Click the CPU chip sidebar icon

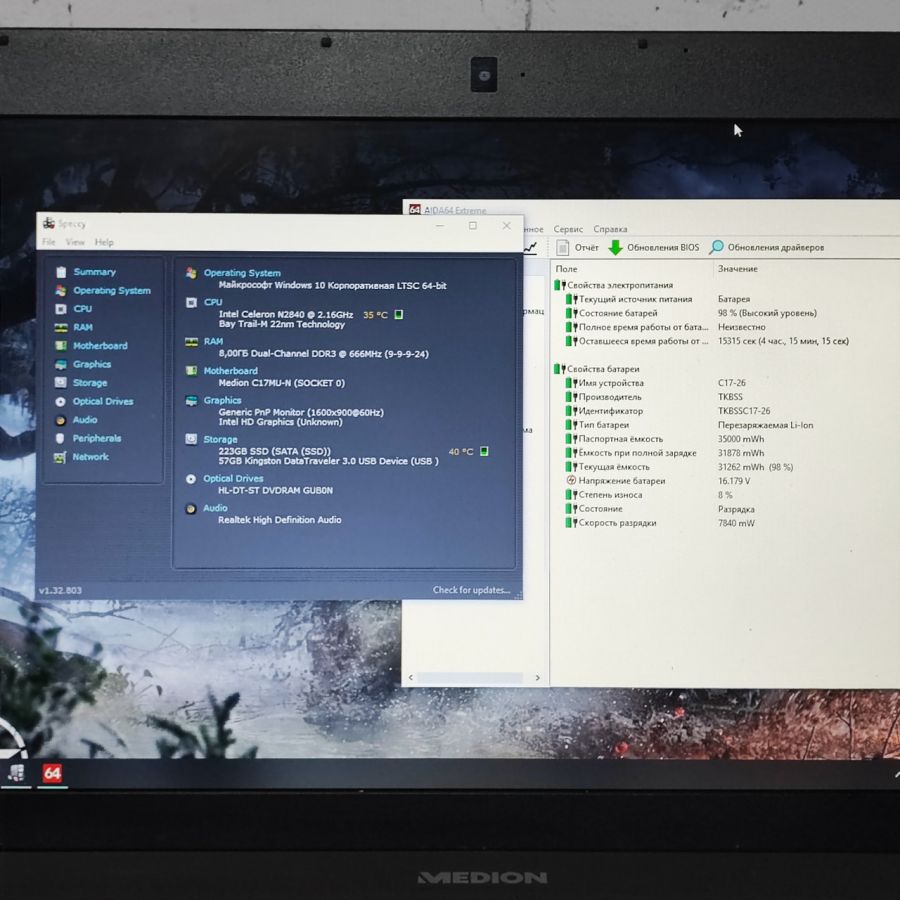tap(60, 309)
